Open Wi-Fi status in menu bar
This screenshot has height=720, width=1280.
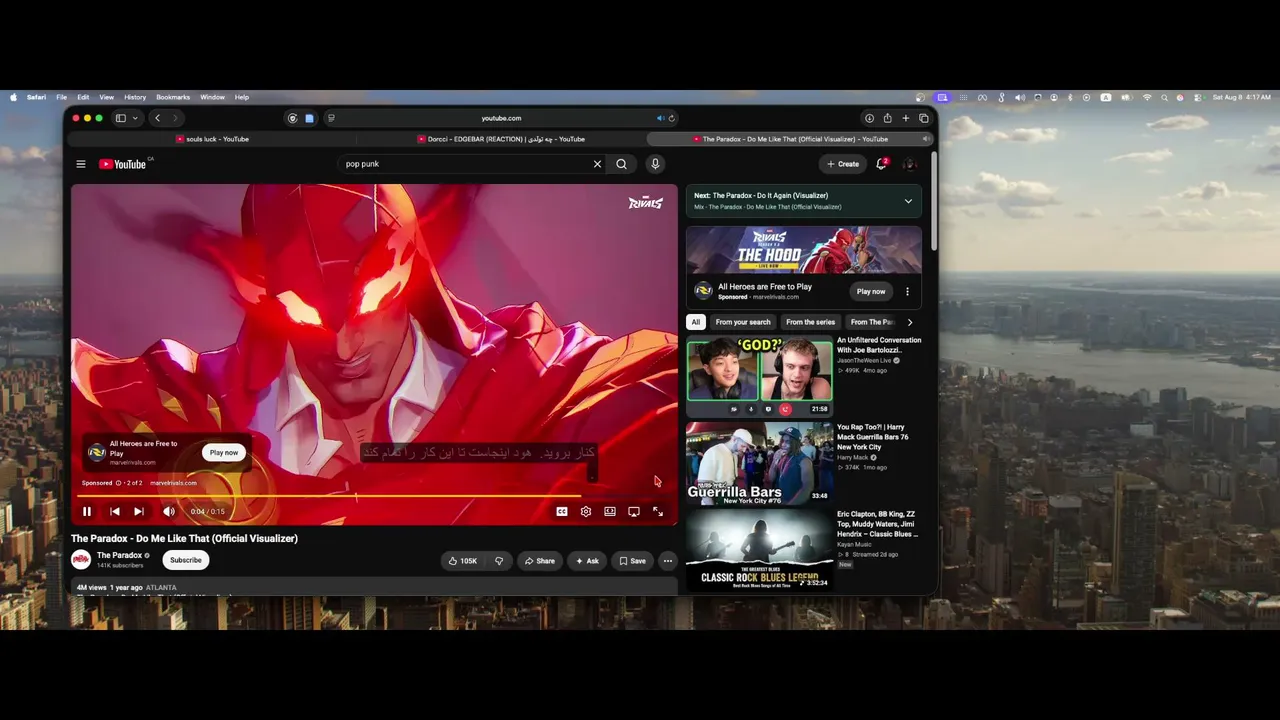tap(1147, 97)
